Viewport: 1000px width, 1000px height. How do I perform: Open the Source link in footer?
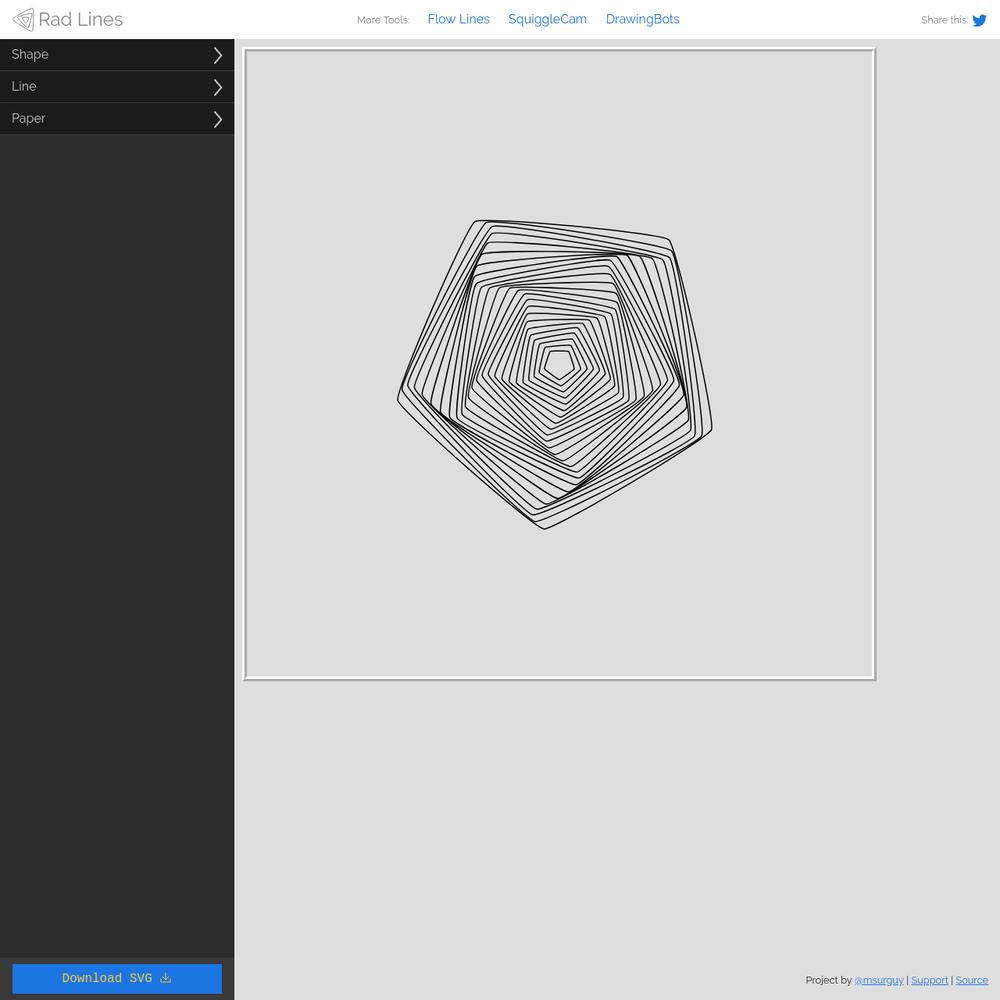(971, 980)
